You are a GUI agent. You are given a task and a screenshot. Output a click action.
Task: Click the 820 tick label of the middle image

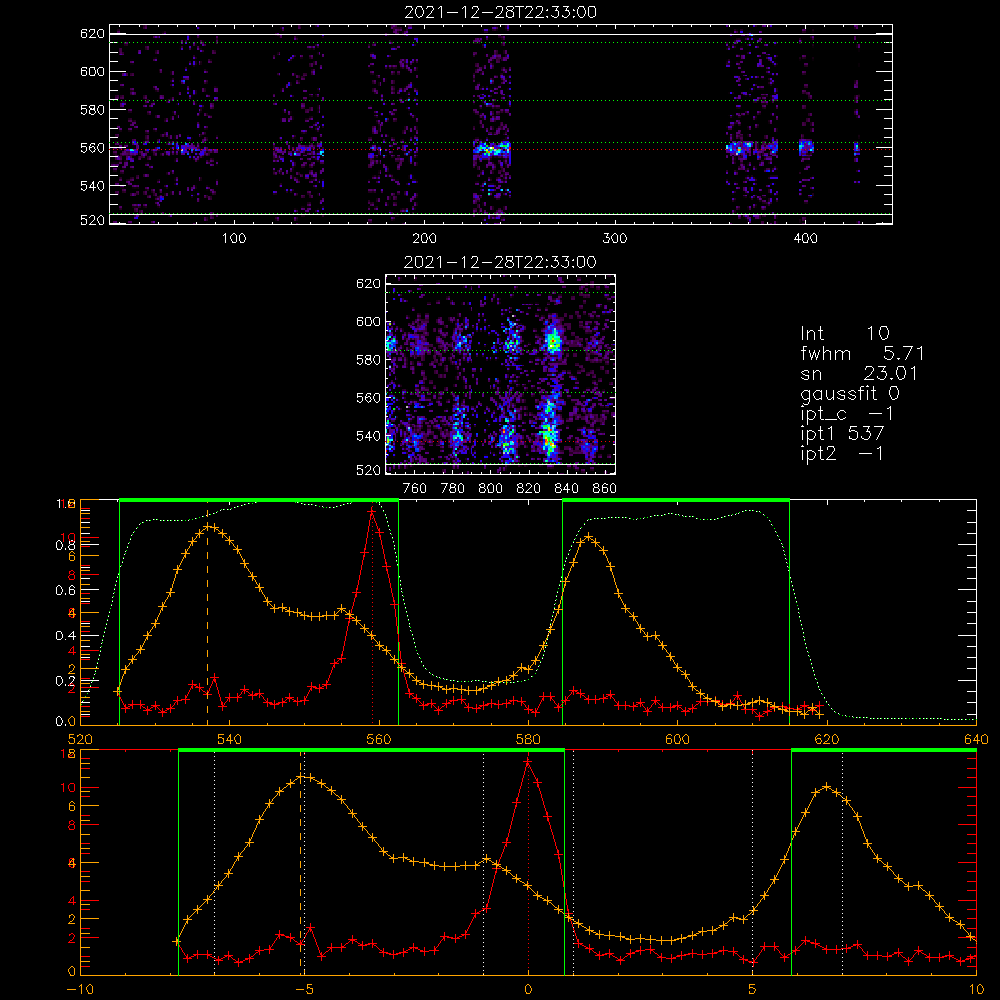coord(529,489)
